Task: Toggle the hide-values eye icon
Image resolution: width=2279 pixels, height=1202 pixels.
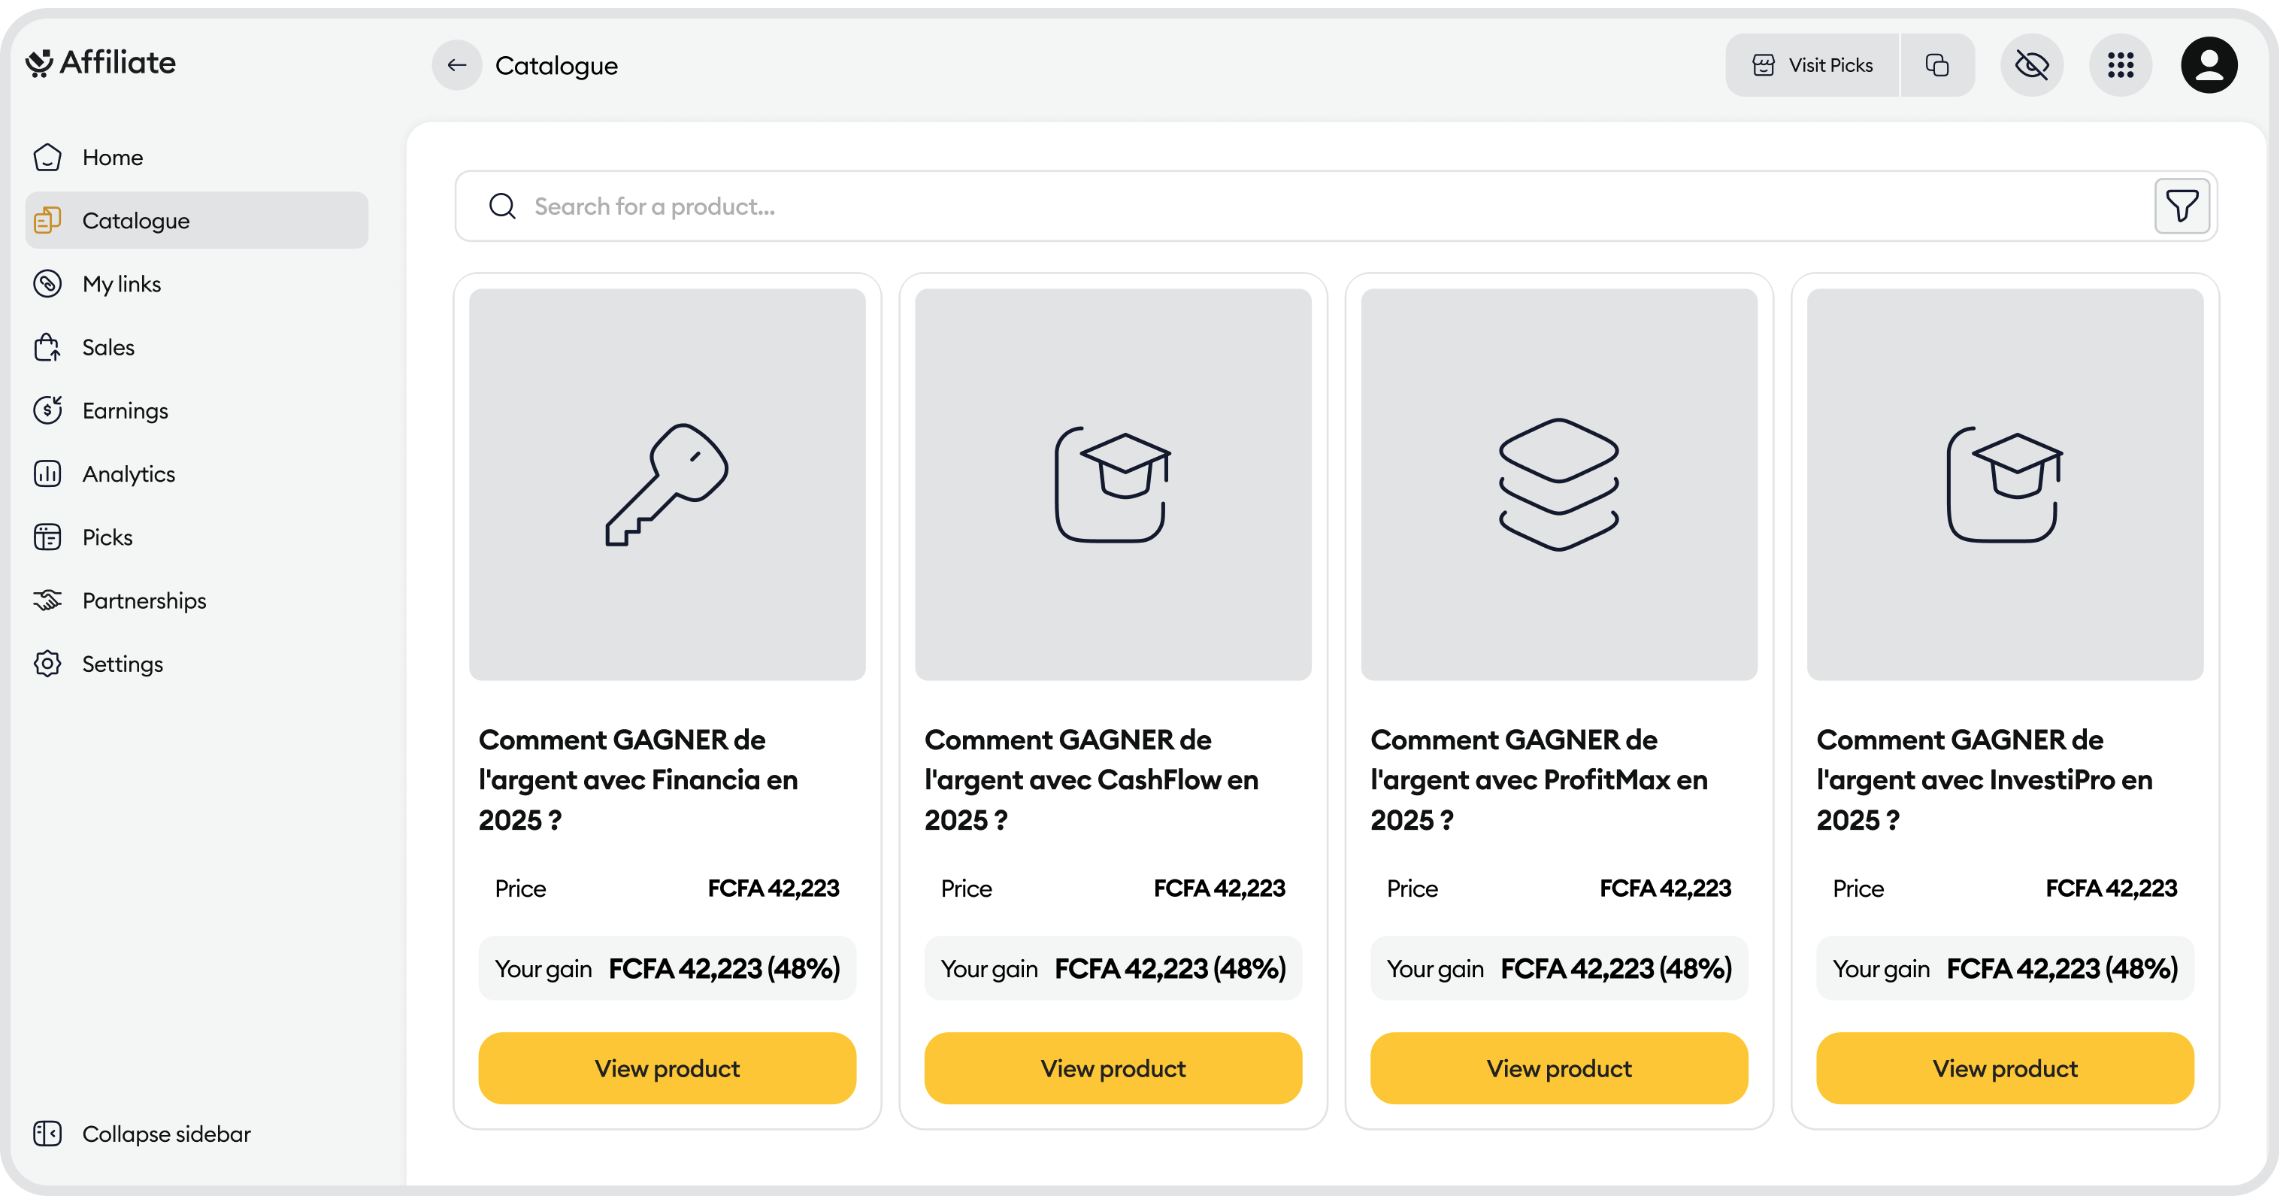Action: tap(2031, 65)
